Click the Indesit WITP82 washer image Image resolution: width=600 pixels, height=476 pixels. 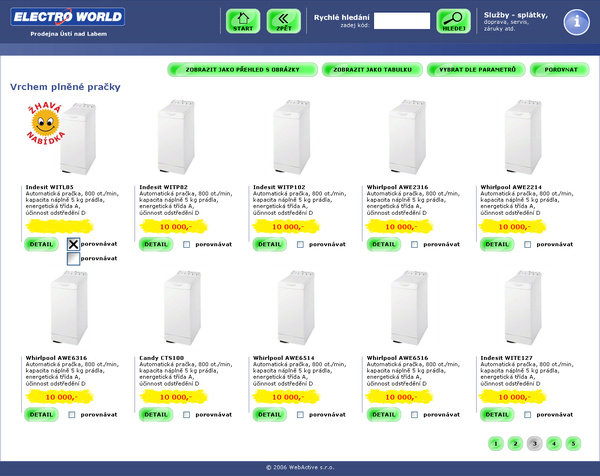click(176, 137)
